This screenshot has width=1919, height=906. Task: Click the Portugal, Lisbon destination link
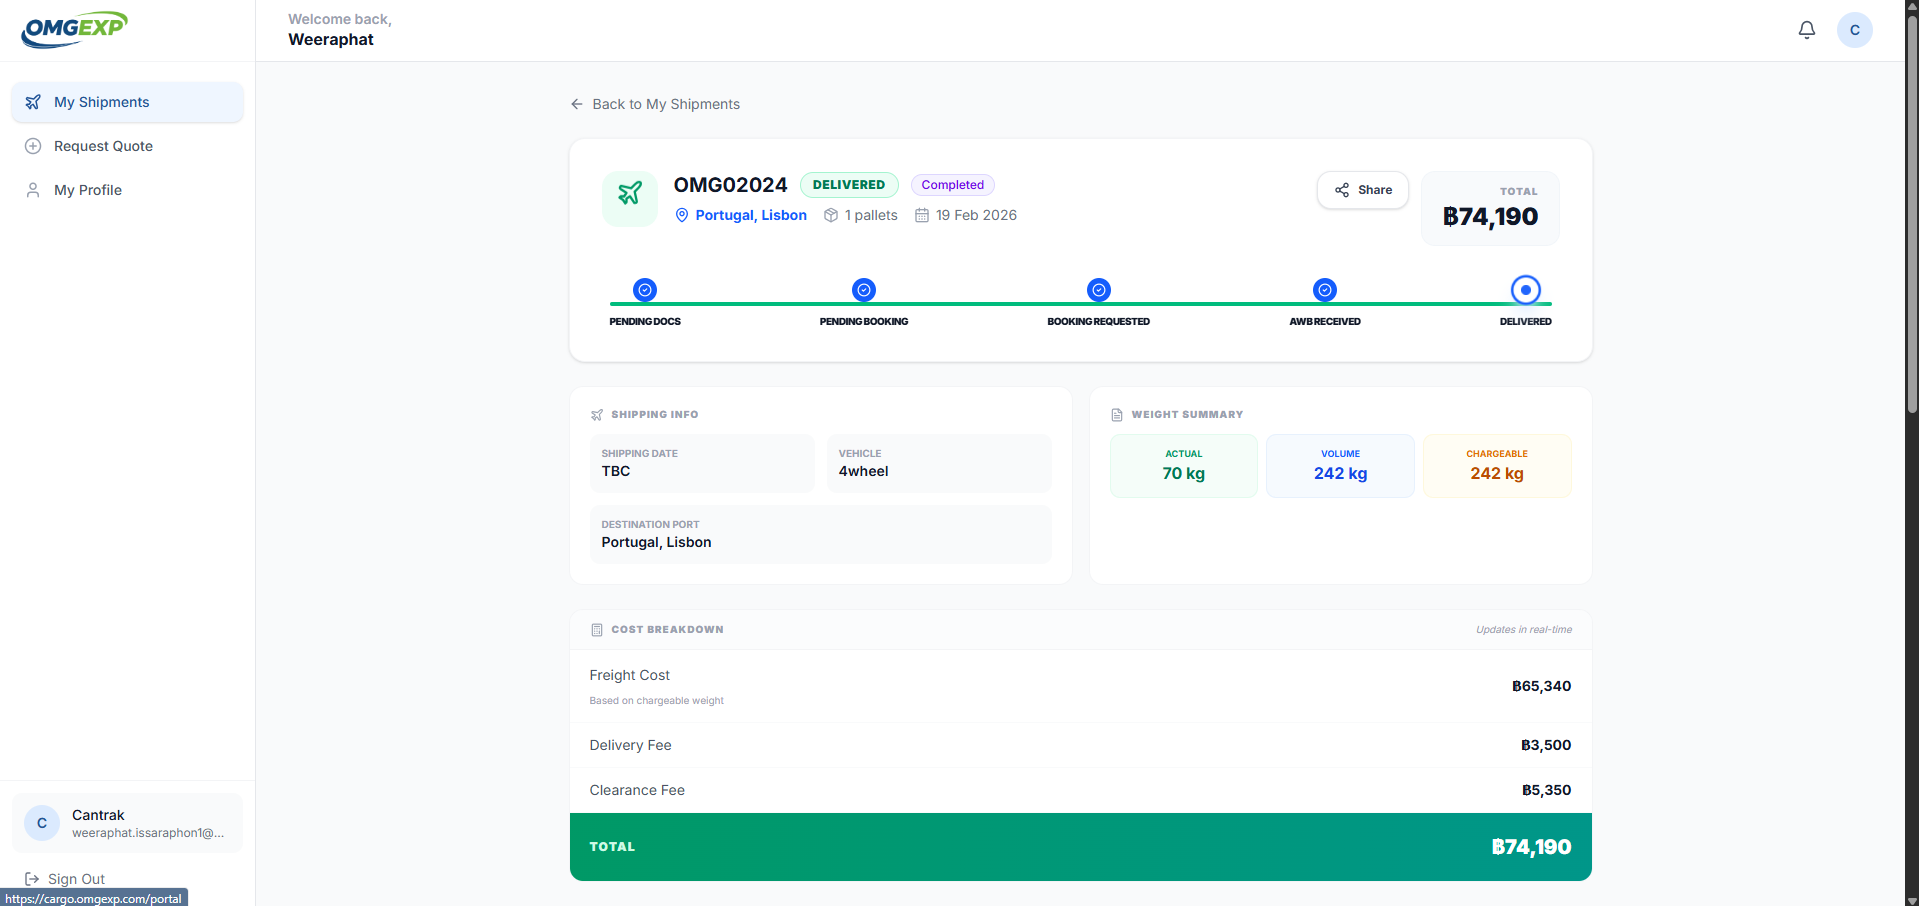click(750, 215)
